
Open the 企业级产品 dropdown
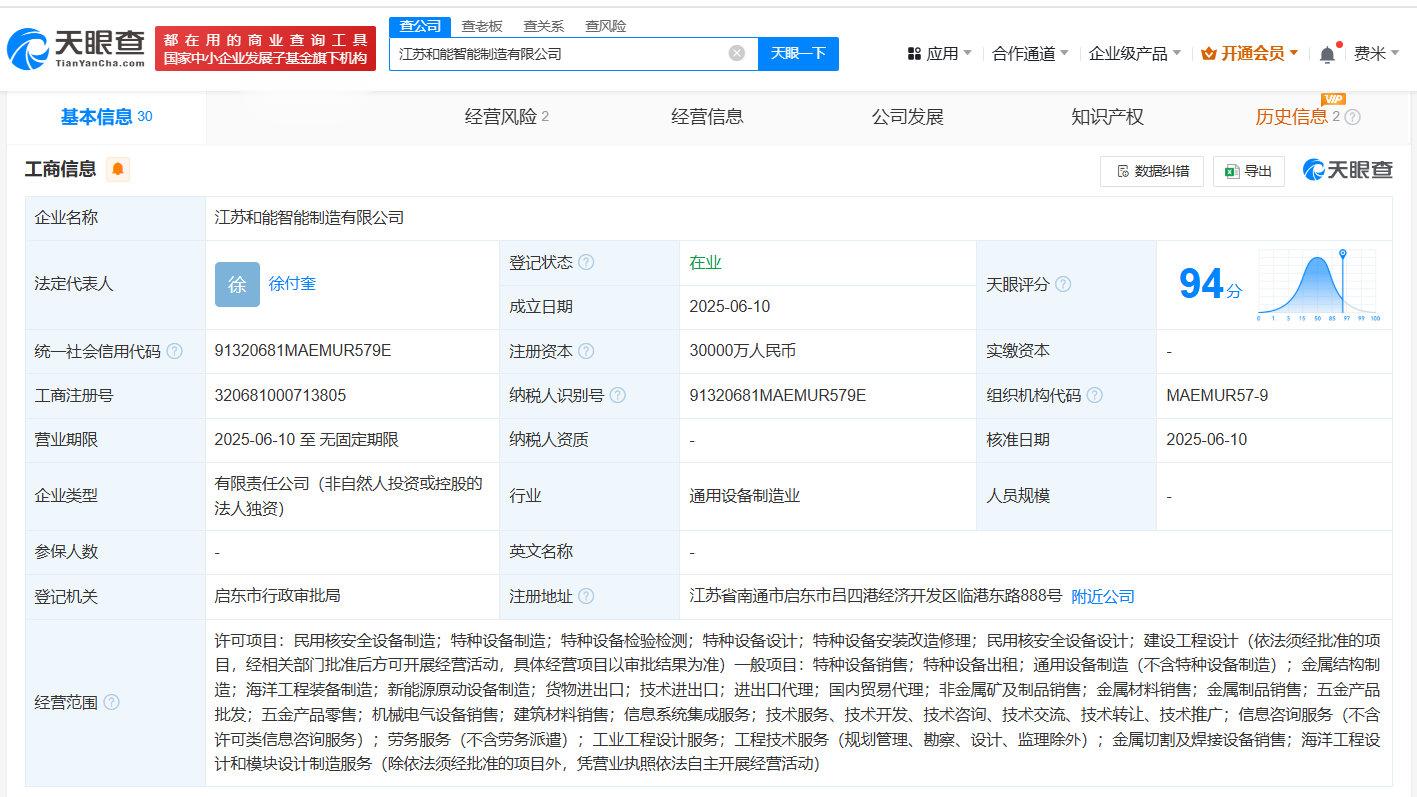(x=1135, y=53)
